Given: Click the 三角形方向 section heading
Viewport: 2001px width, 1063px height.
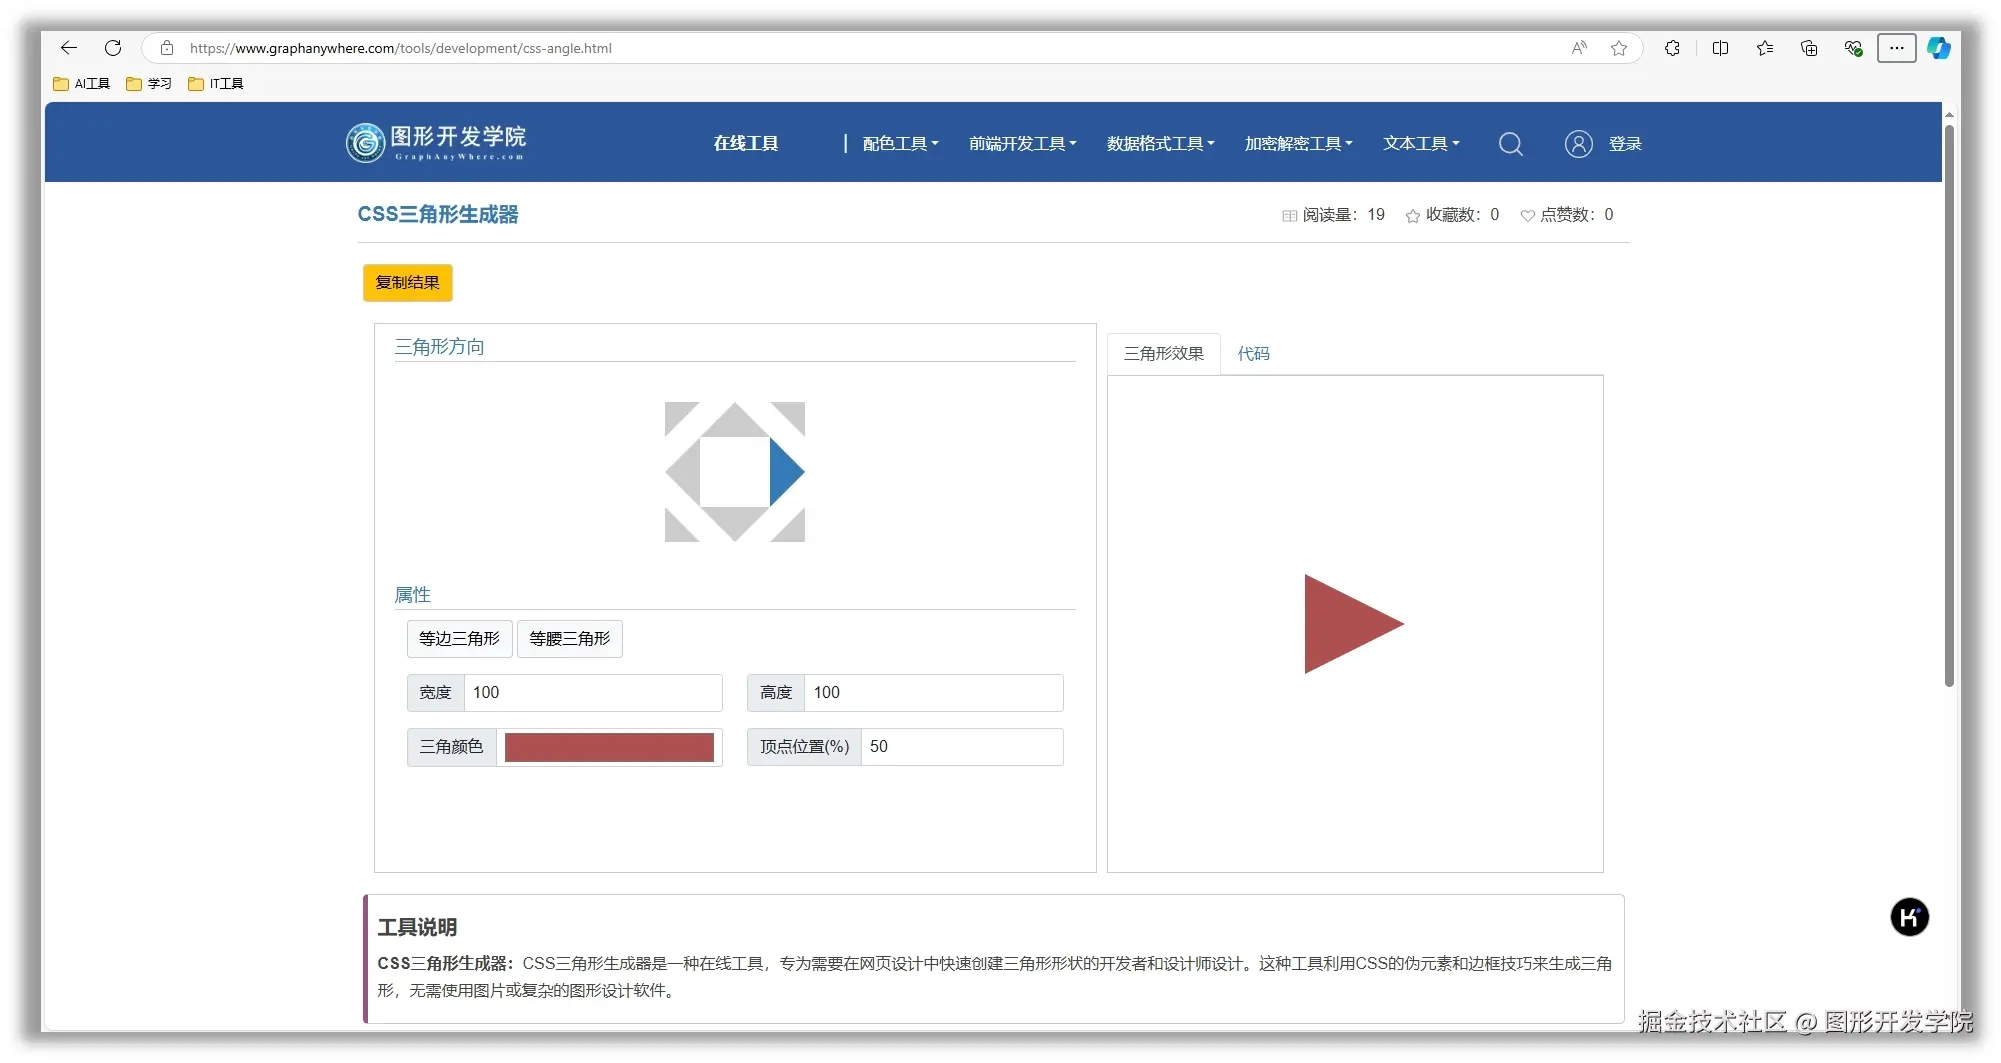Looking at the screenshot, I should tap(440, 347).
